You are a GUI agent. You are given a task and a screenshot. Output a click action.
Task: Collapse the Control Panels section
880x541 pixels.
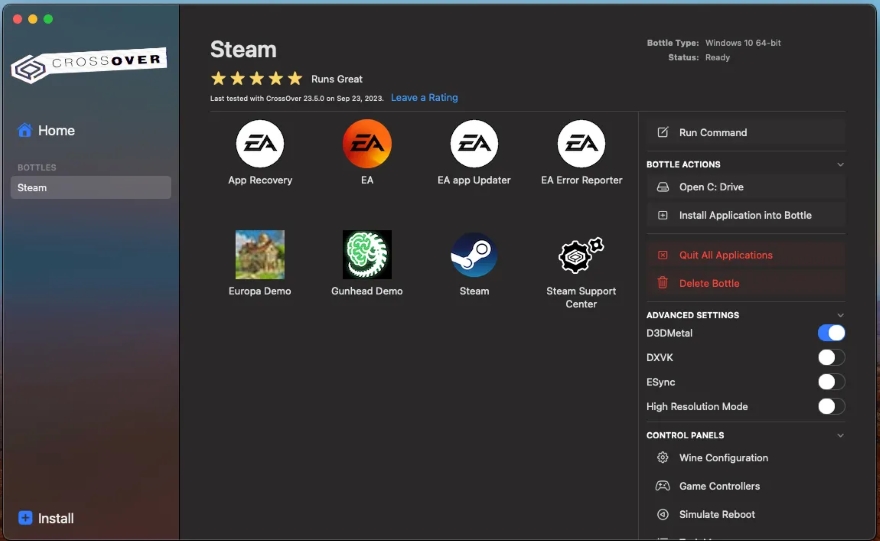840,435
